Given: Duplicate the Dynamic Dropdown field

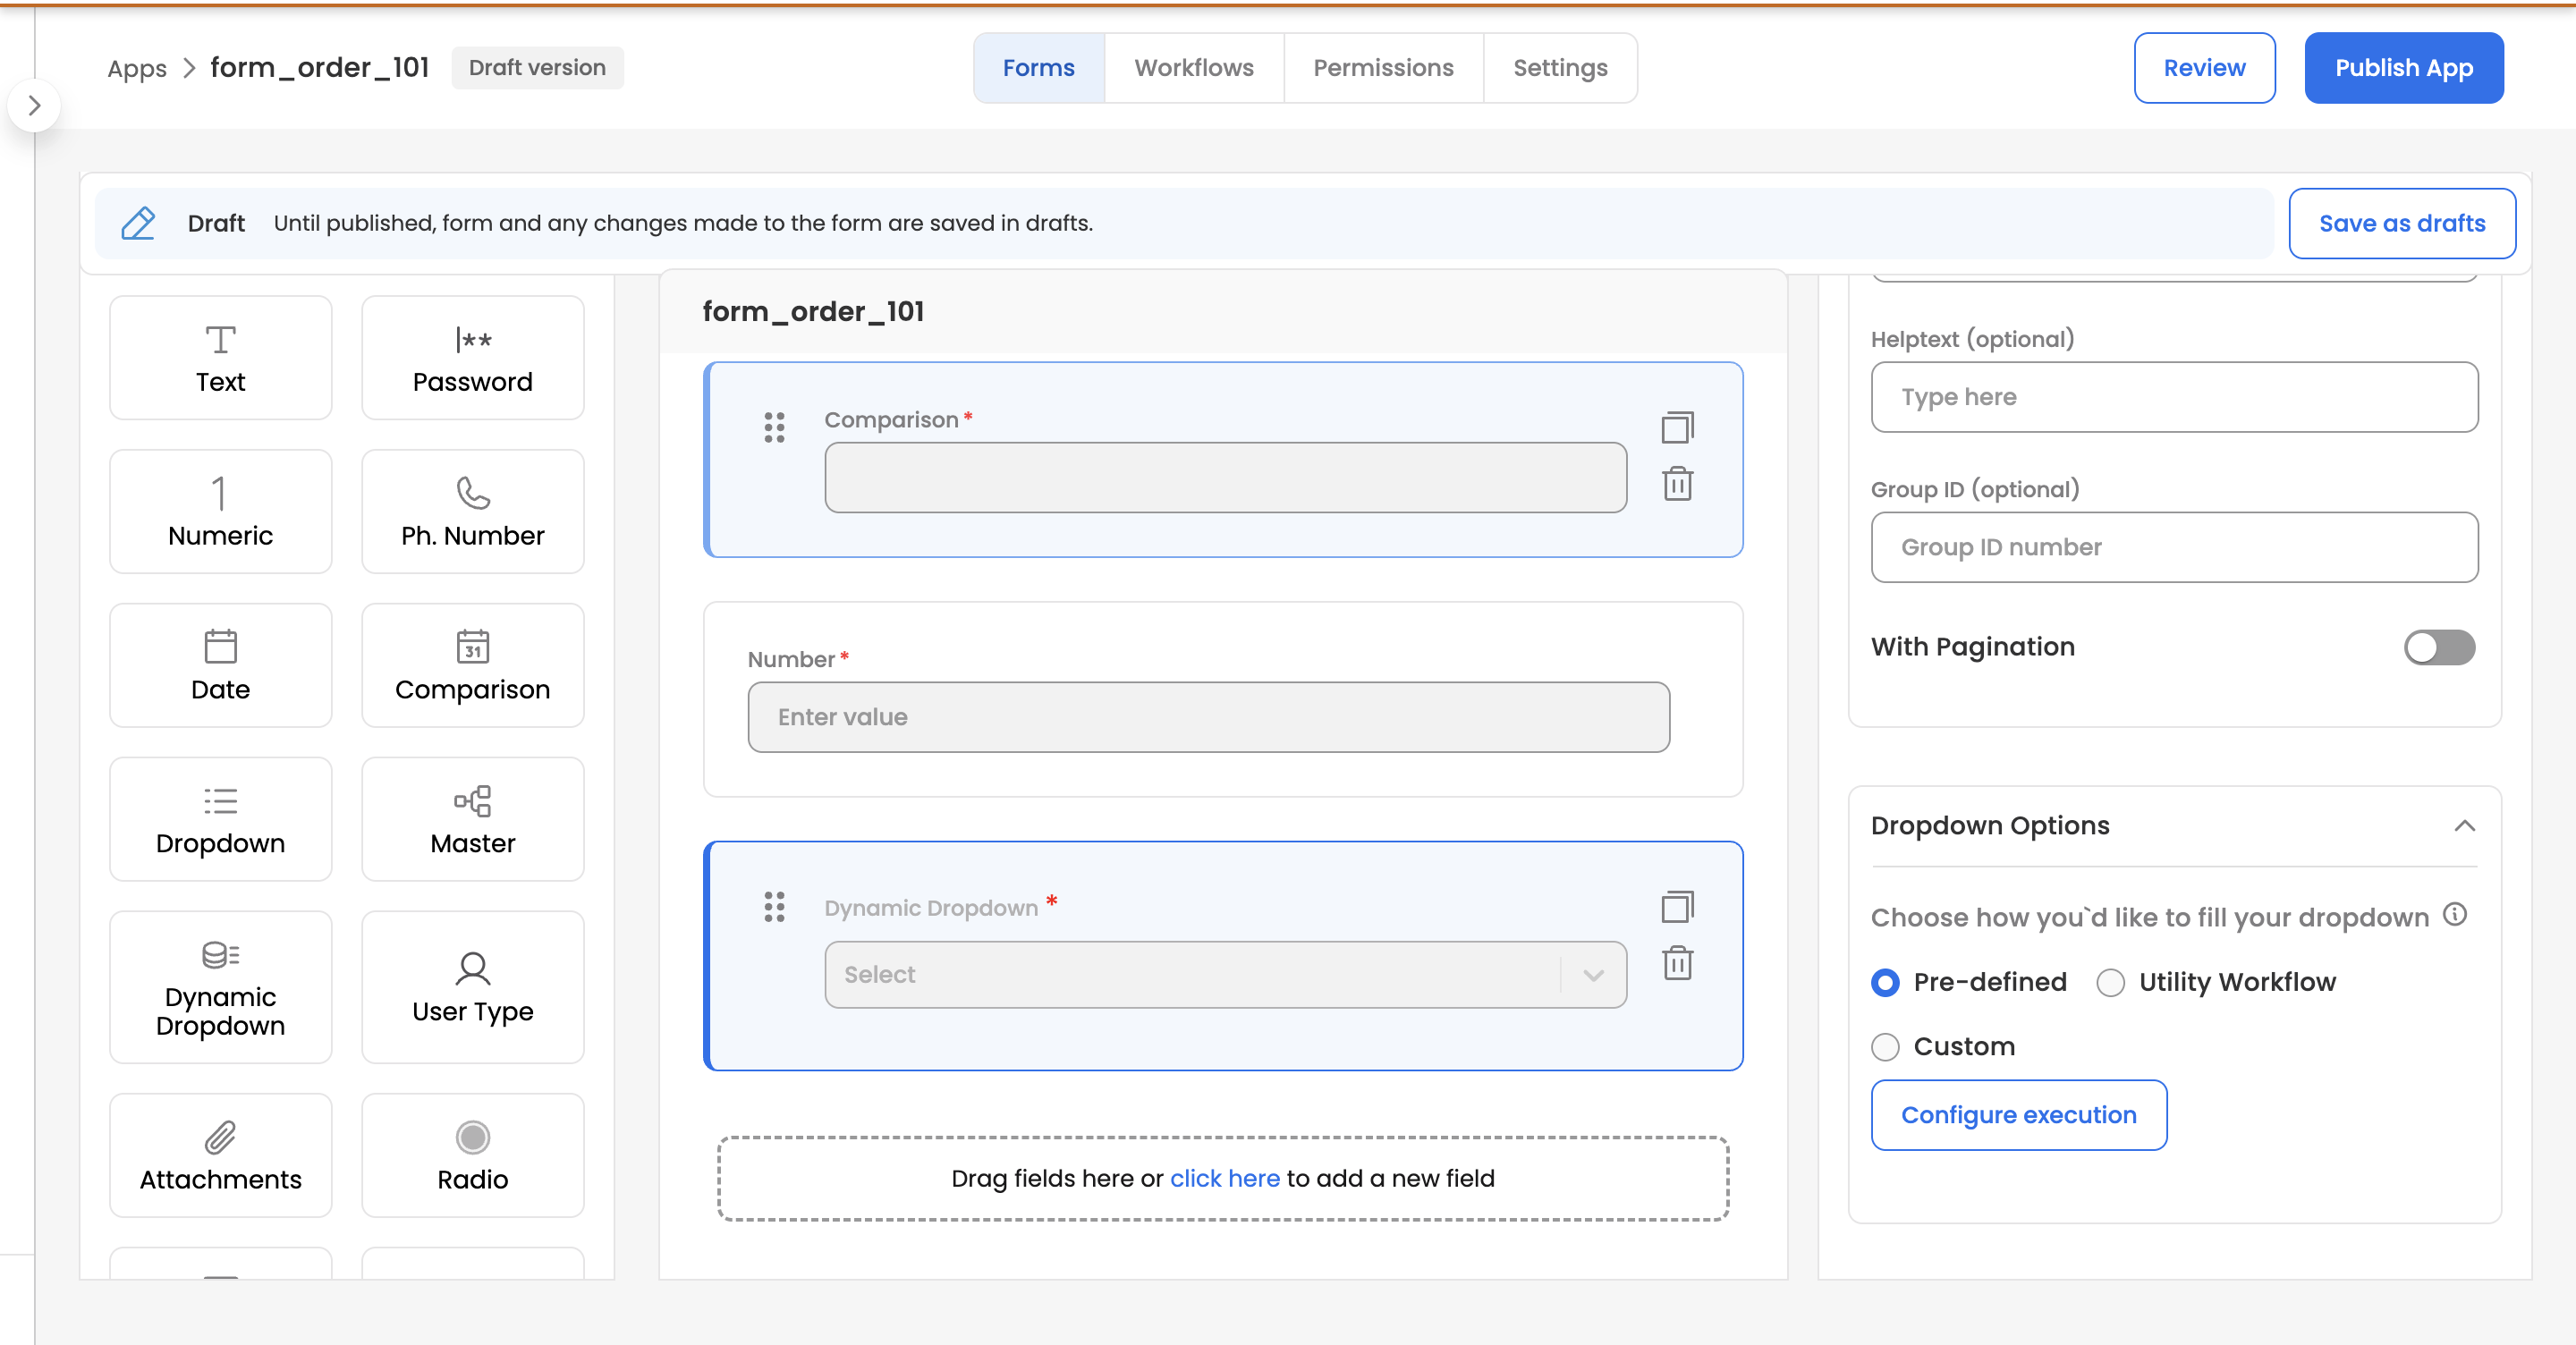Looking at the screenshot, I should pos(1677,906).
